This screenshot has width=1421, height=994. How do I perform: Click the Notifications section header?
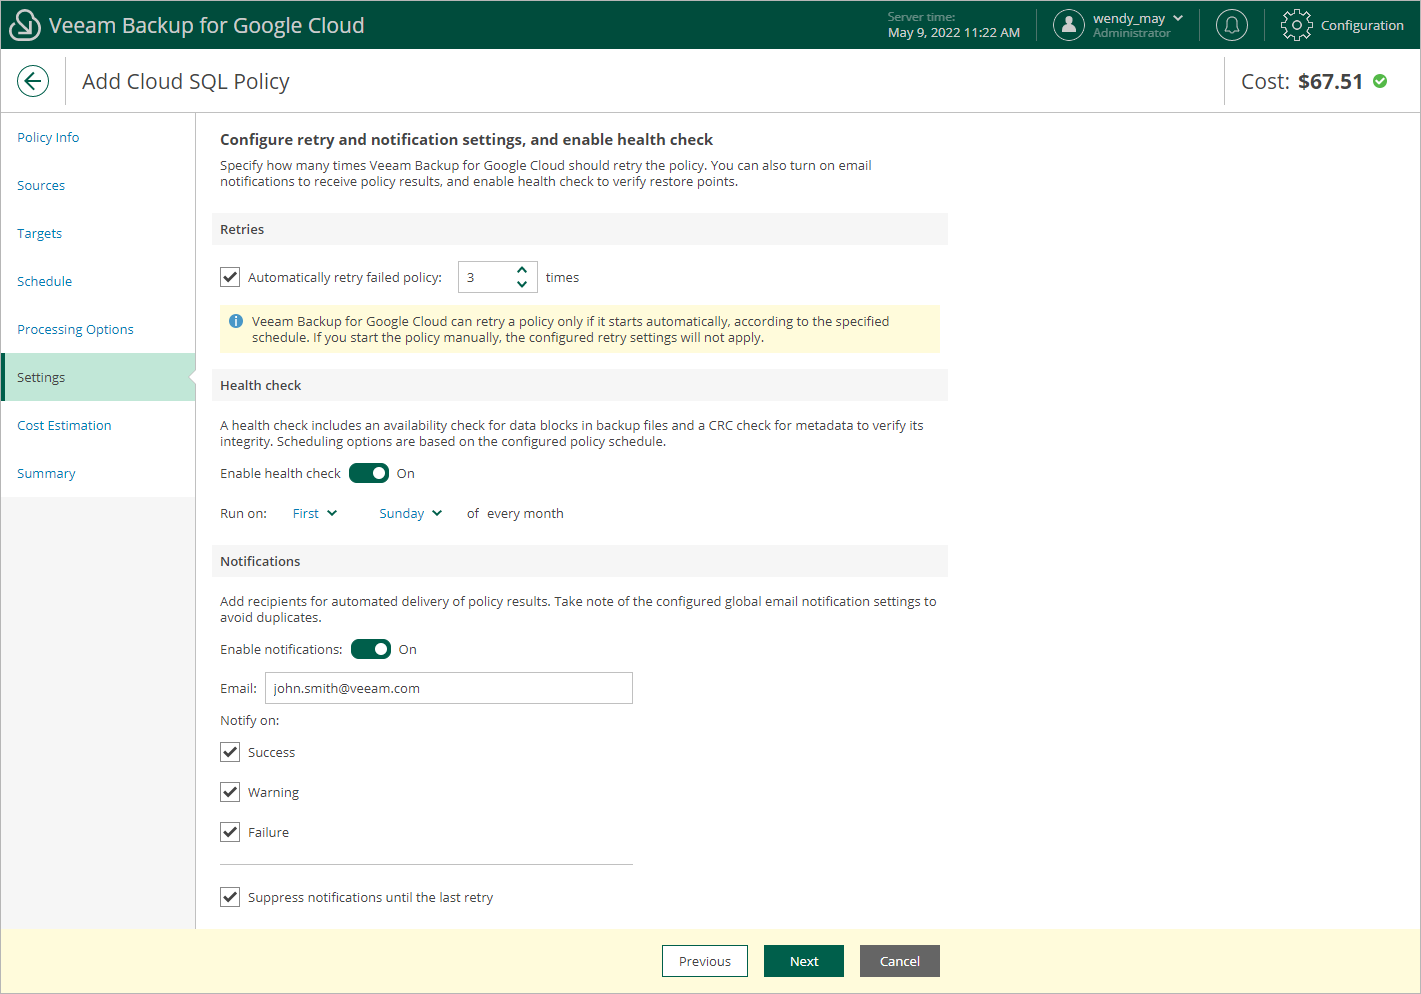(580, 561)
